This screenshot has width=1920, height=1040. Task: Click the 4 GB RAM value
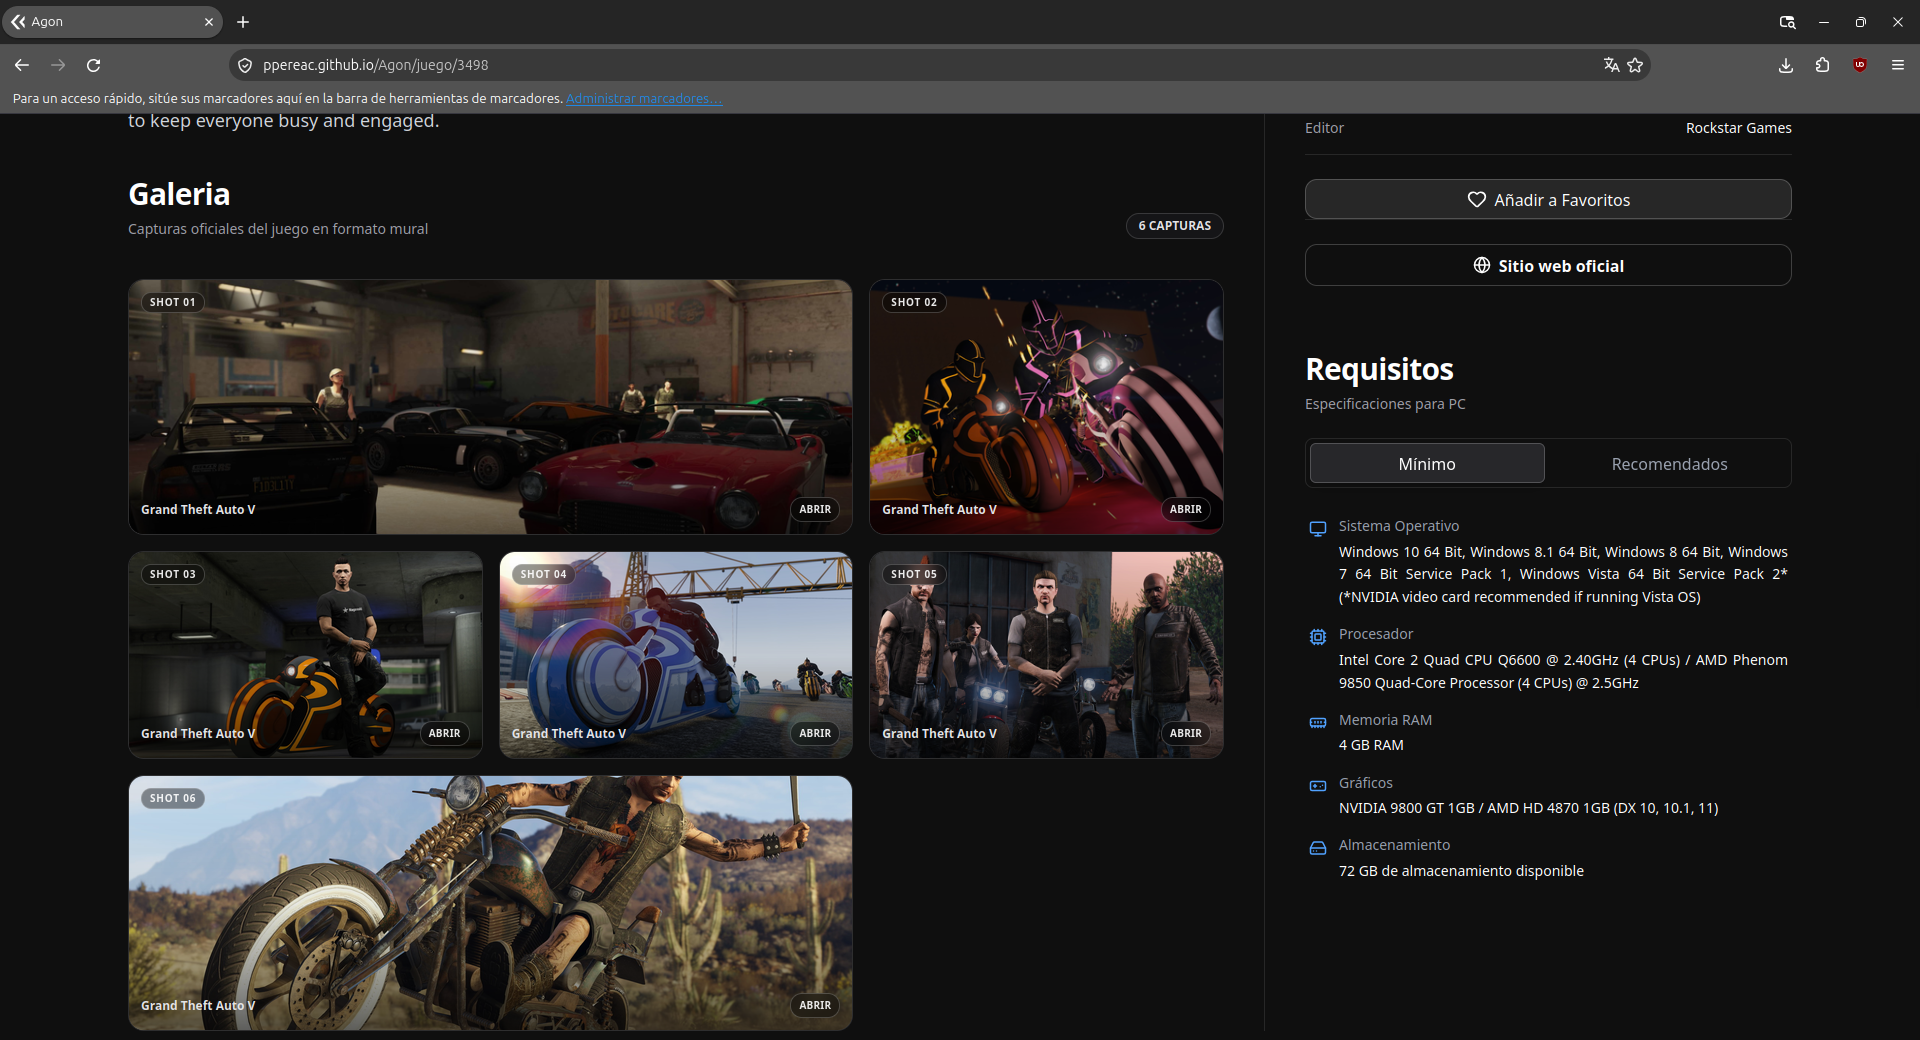[1371, 745]
